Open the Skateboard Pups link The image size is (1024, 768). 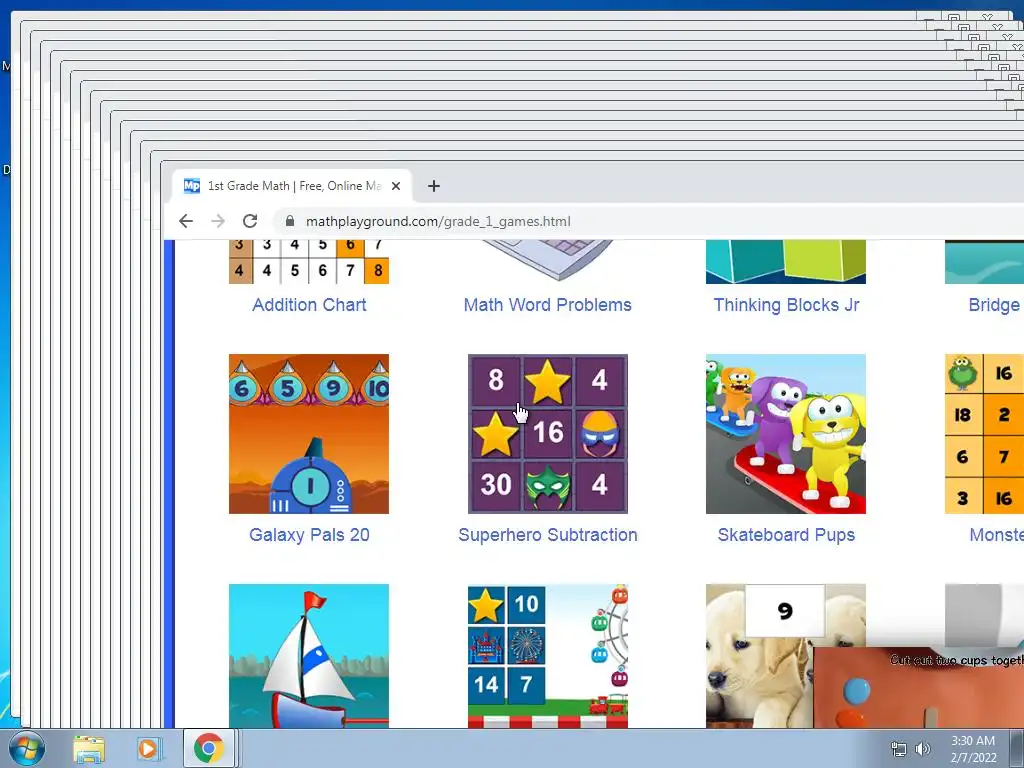coord(786,535)
